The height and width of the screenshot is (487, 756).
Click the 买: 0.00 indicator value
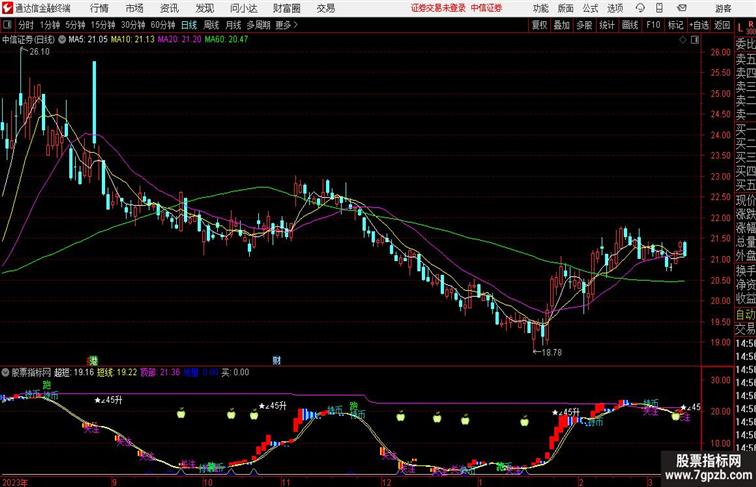click(x=235, y=372)
